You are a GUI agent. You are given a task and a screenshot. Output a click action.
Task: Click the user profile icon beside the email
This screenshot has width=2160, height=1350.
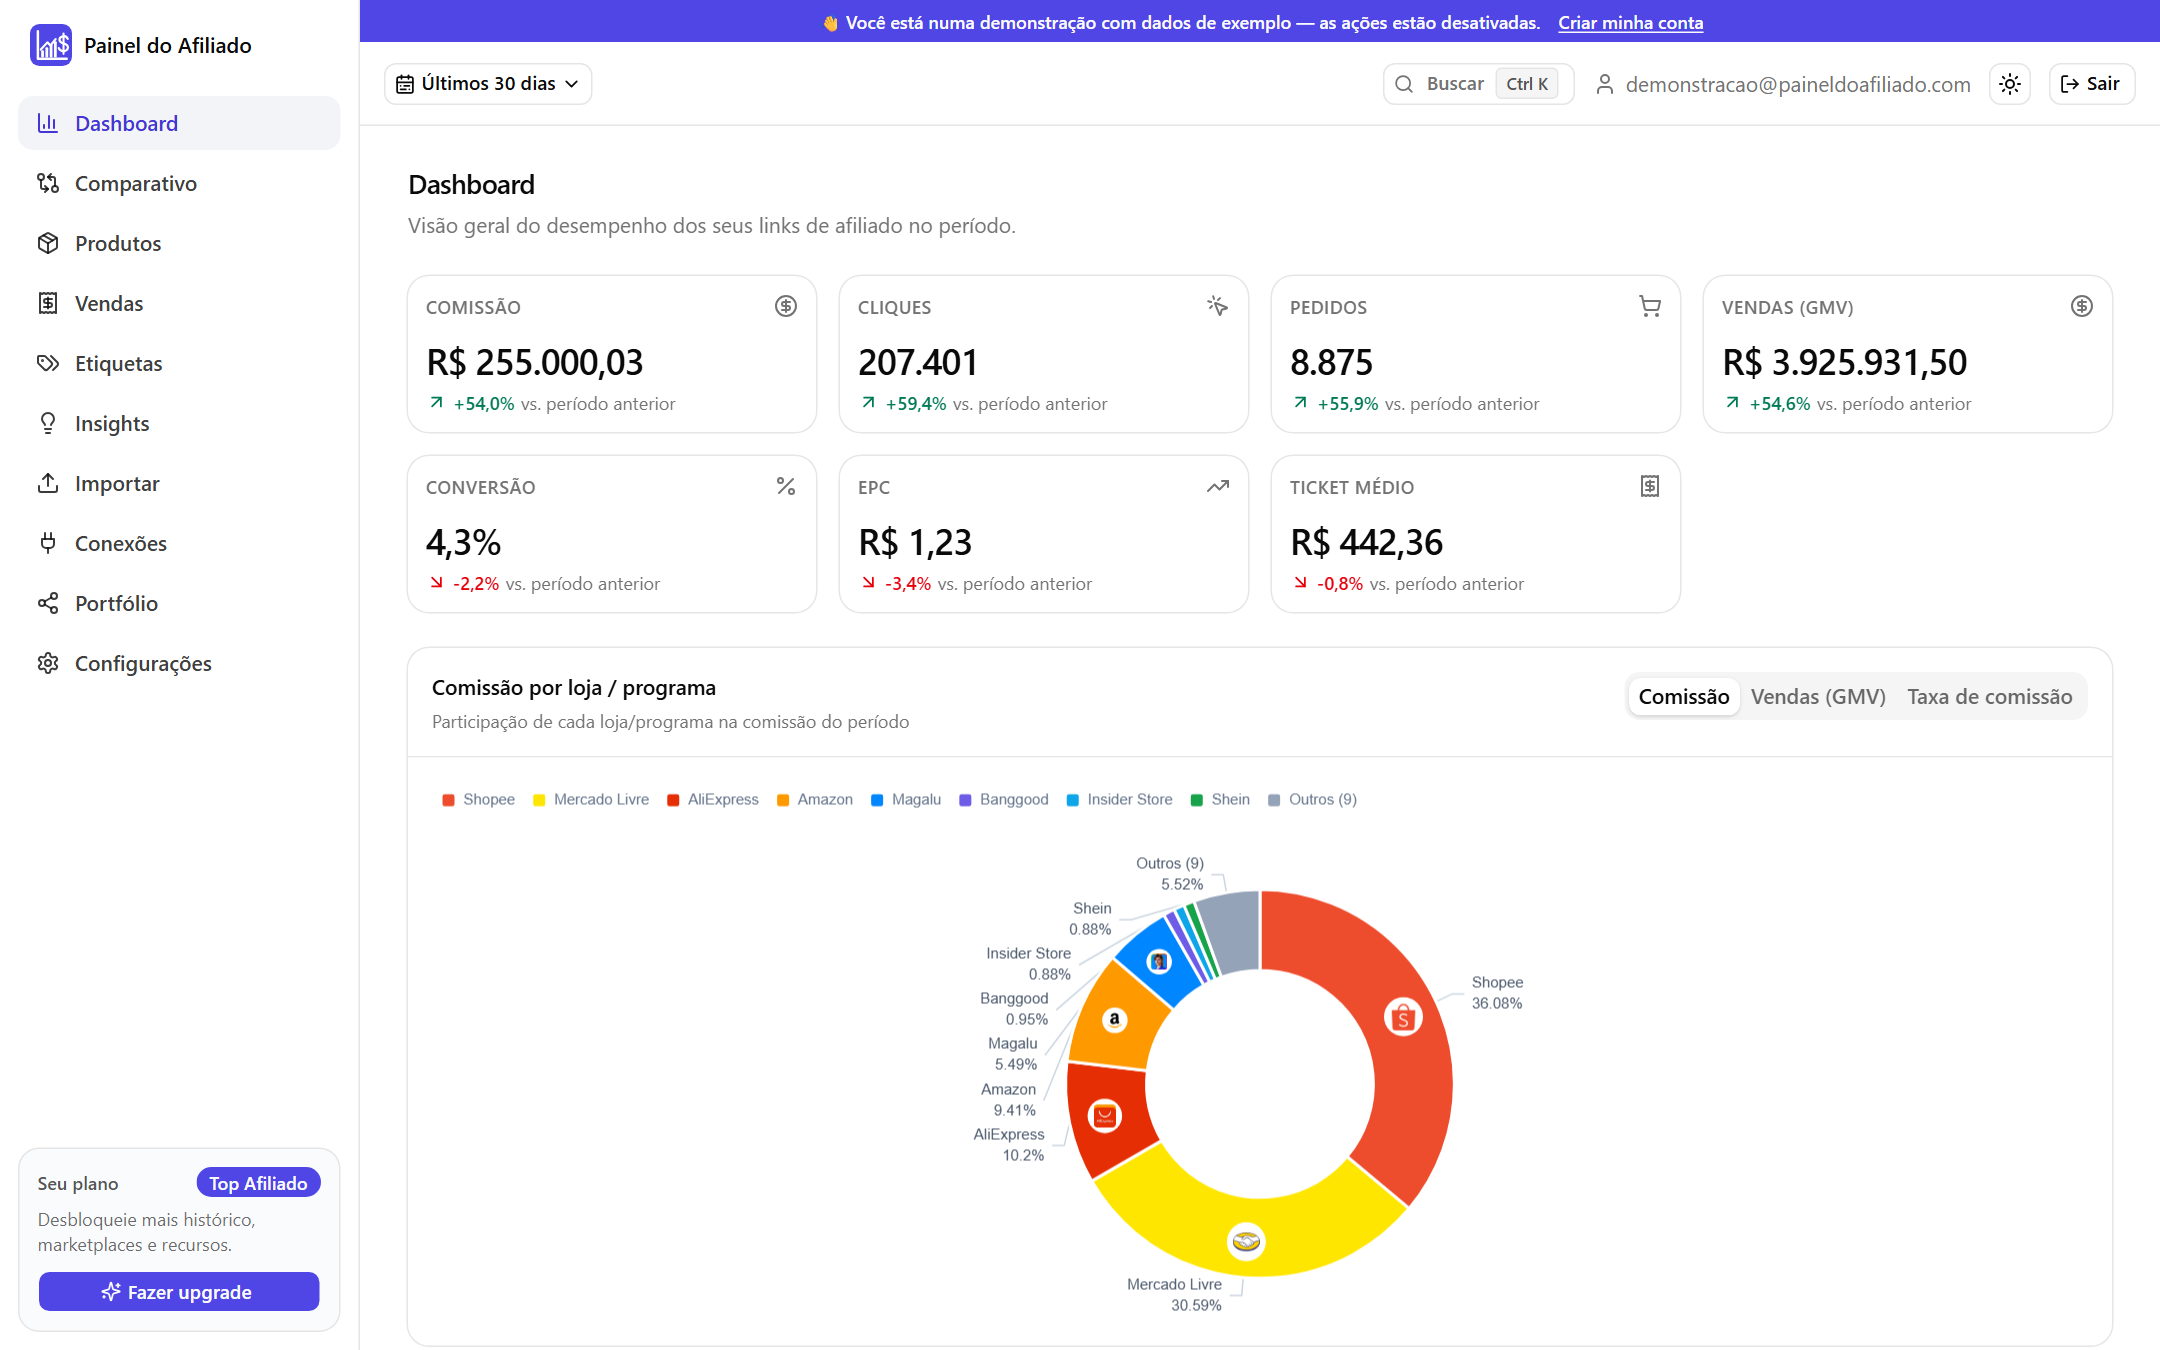(1605, 84)
